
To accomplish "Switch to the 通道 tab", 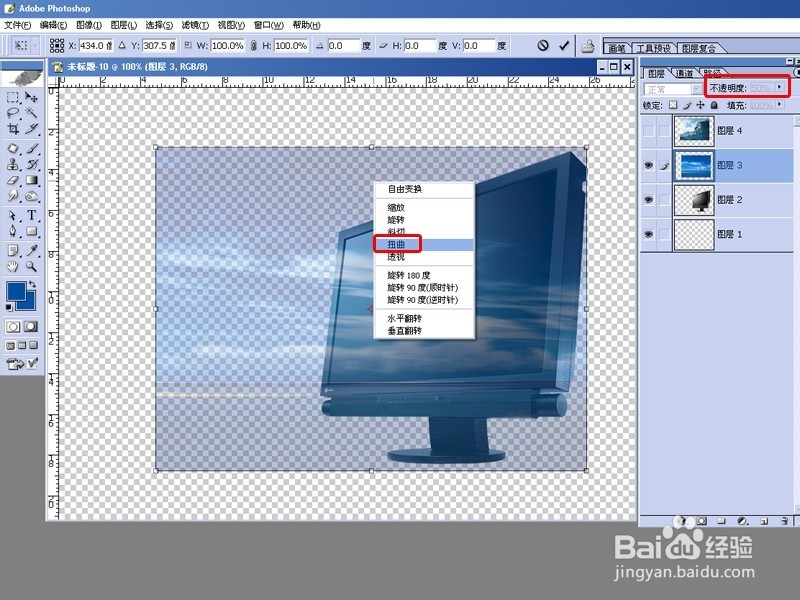I will (x=685, y=72).
